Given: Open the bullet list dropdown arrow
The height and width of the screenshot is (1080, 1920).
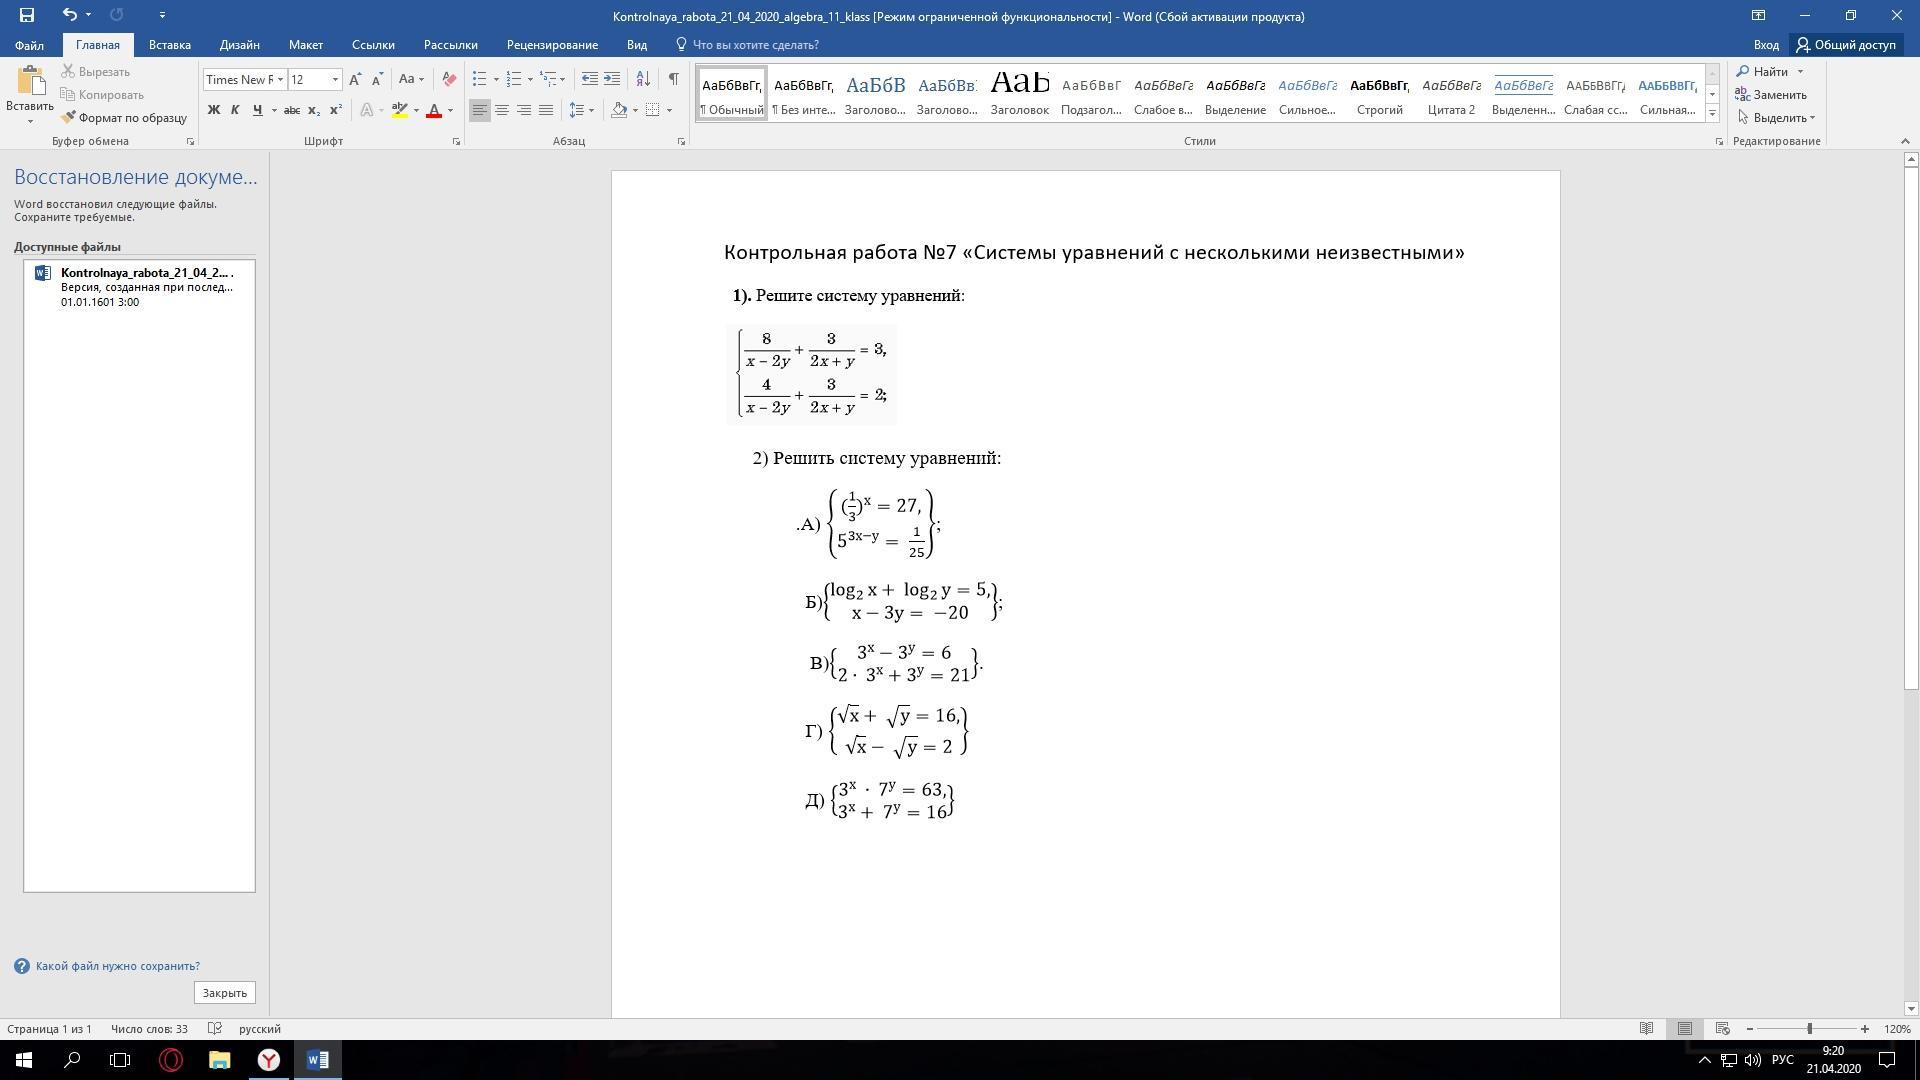Looking at the screenshot, I should click(496, 79).
